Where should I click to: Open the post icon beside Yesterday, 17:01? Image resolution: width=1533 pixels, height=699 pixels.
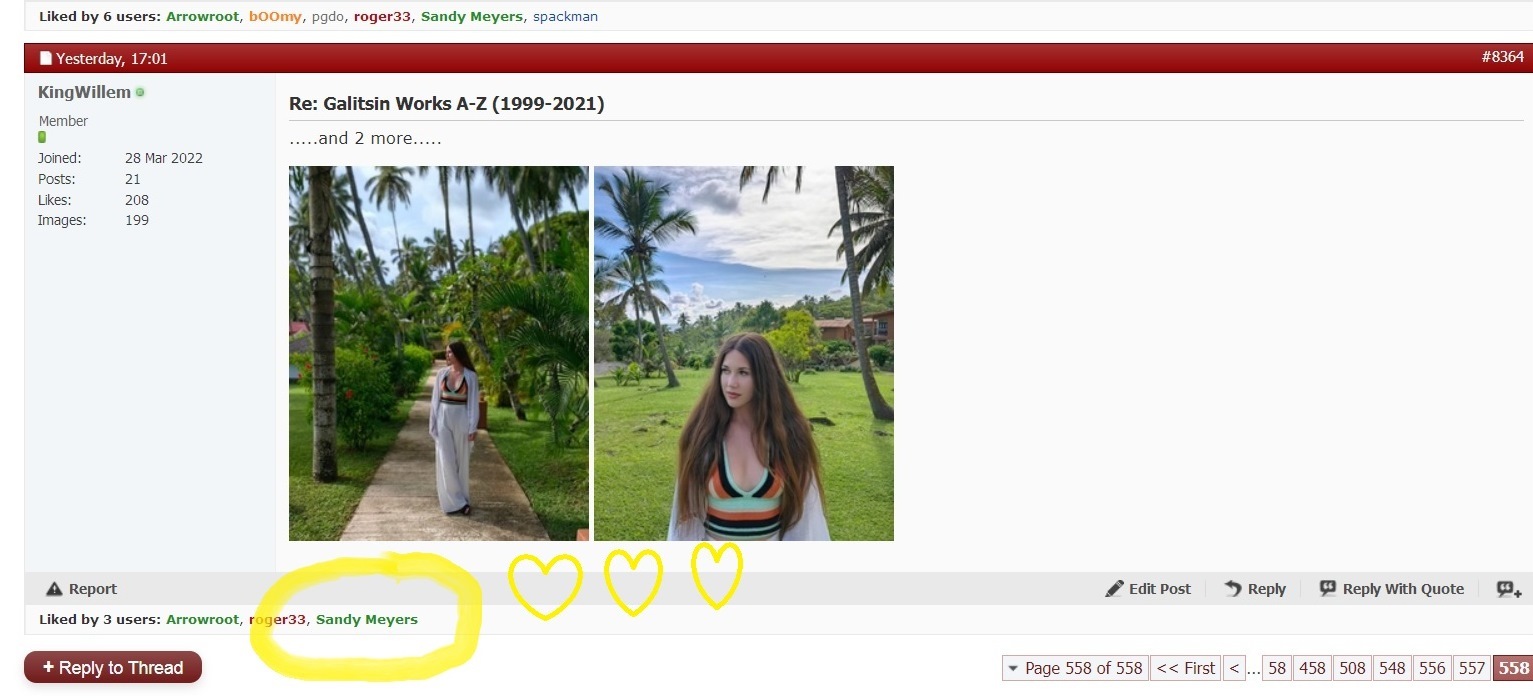click(x=45, y=58)
